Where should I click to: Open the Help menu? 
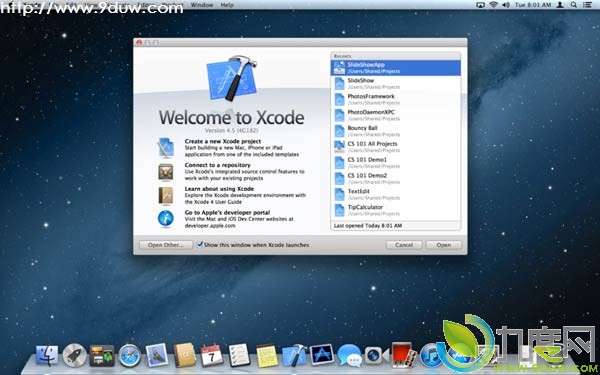tap(227, 5)
